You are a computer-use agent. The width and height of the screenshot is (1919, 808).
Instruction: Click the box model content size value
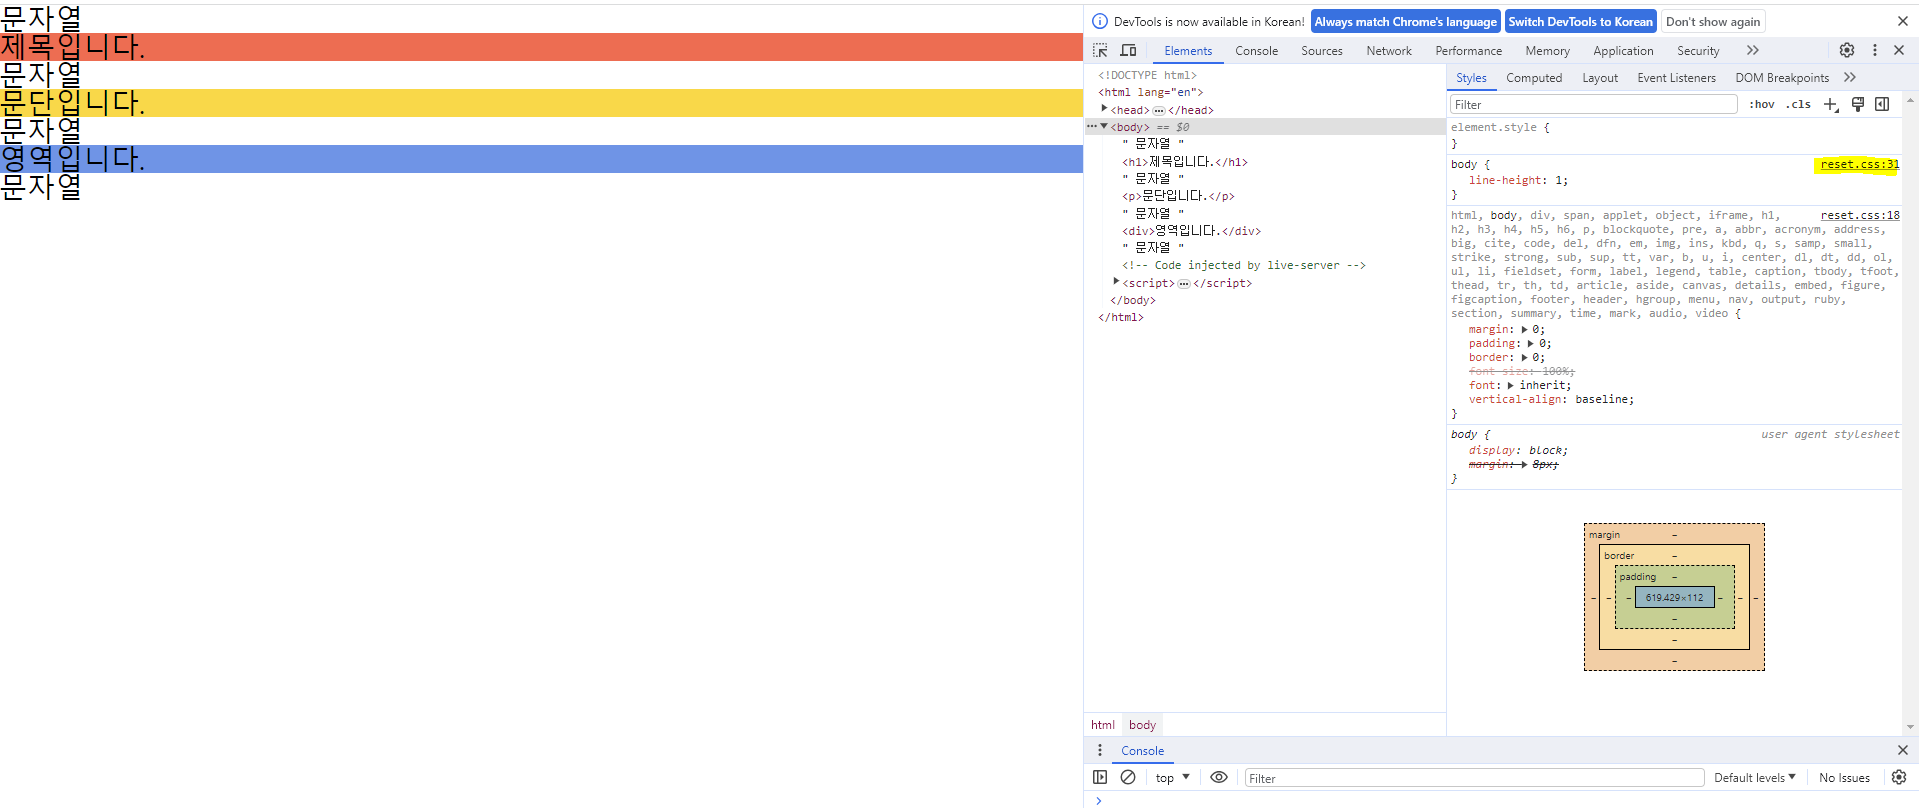pos(1674,597)
